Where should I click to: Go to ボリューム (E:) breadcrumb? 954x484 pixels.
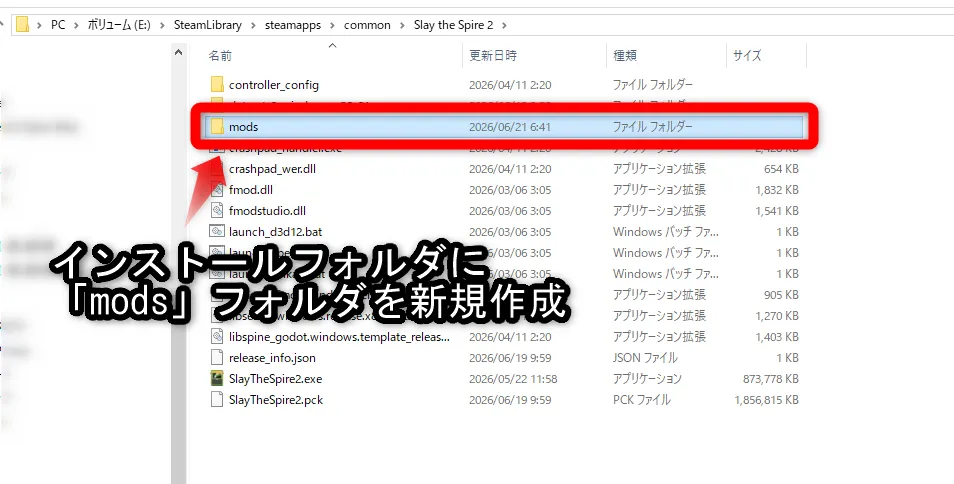pyautogui.click(x=119, y=25)
